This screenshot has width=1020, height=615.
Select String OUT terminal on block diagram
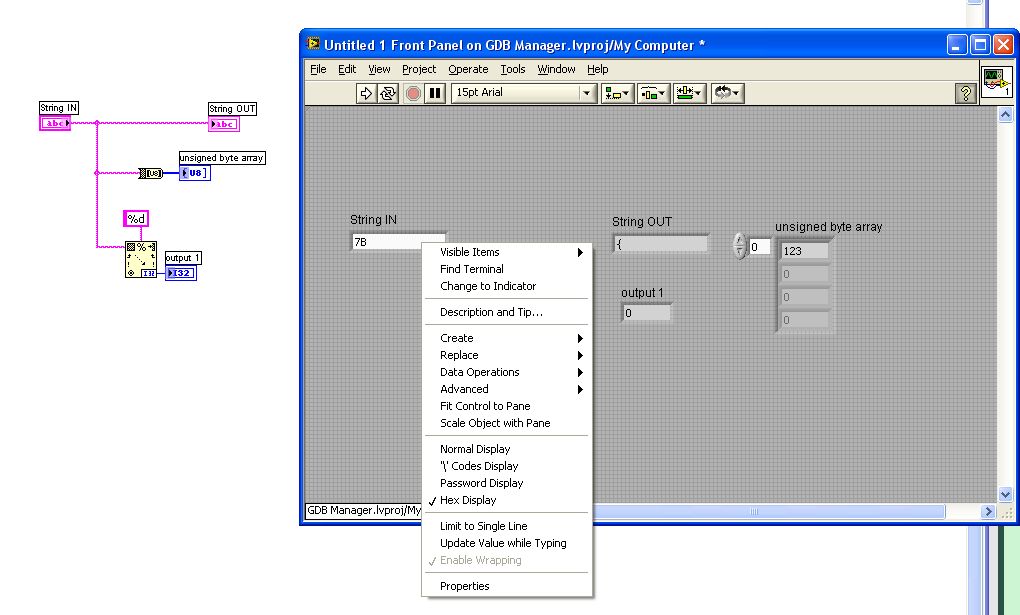pos(224,124)
